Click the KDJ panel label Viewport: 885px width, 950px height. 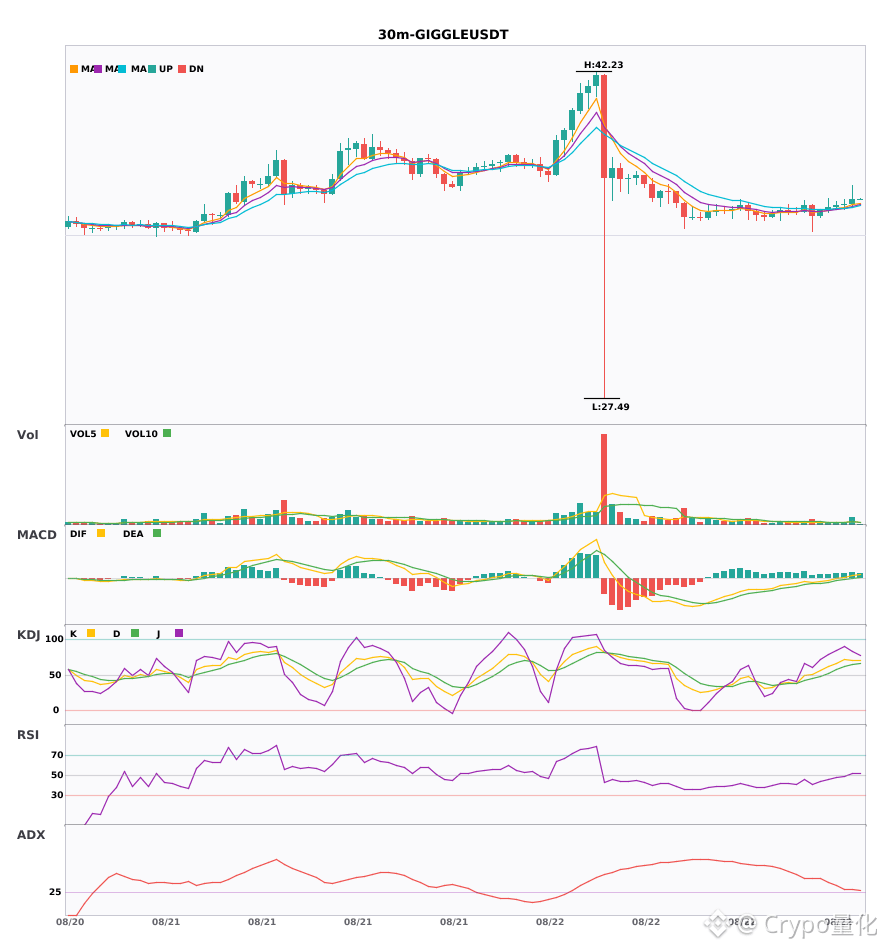pyautogui.click(x=28, y=635)
